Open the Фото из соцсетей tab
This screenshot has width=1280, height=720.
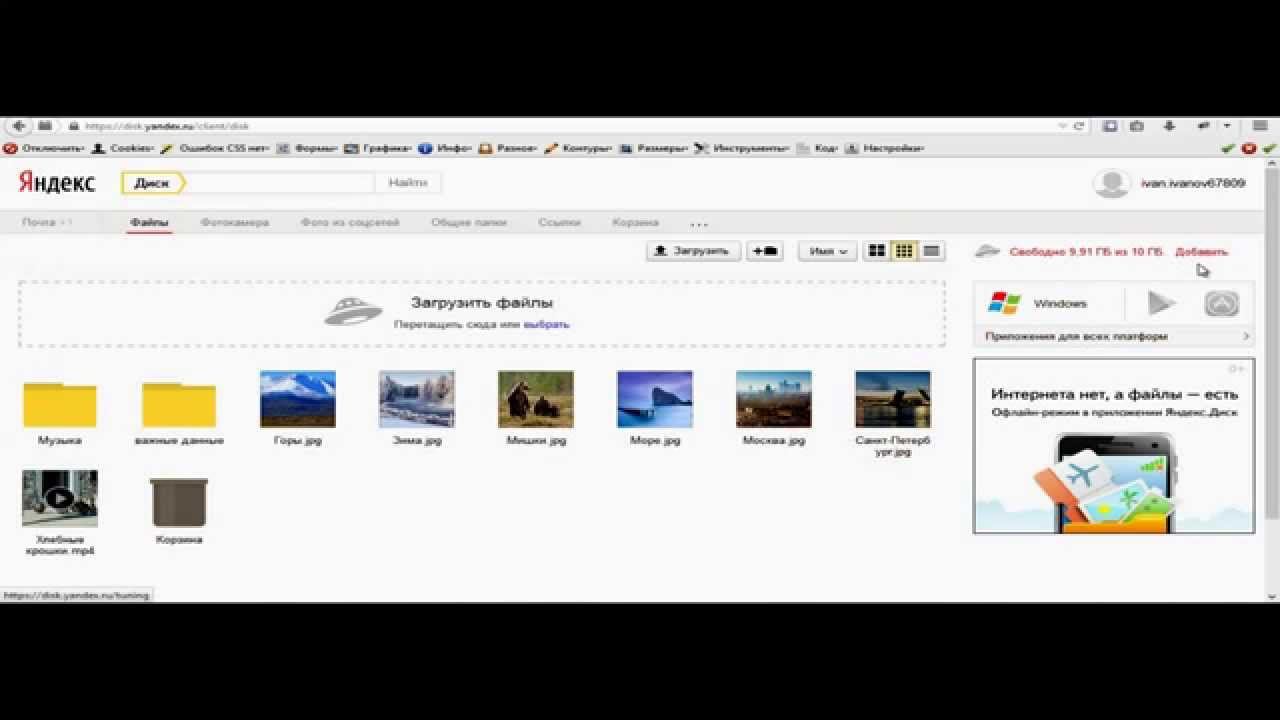[350, 222]
